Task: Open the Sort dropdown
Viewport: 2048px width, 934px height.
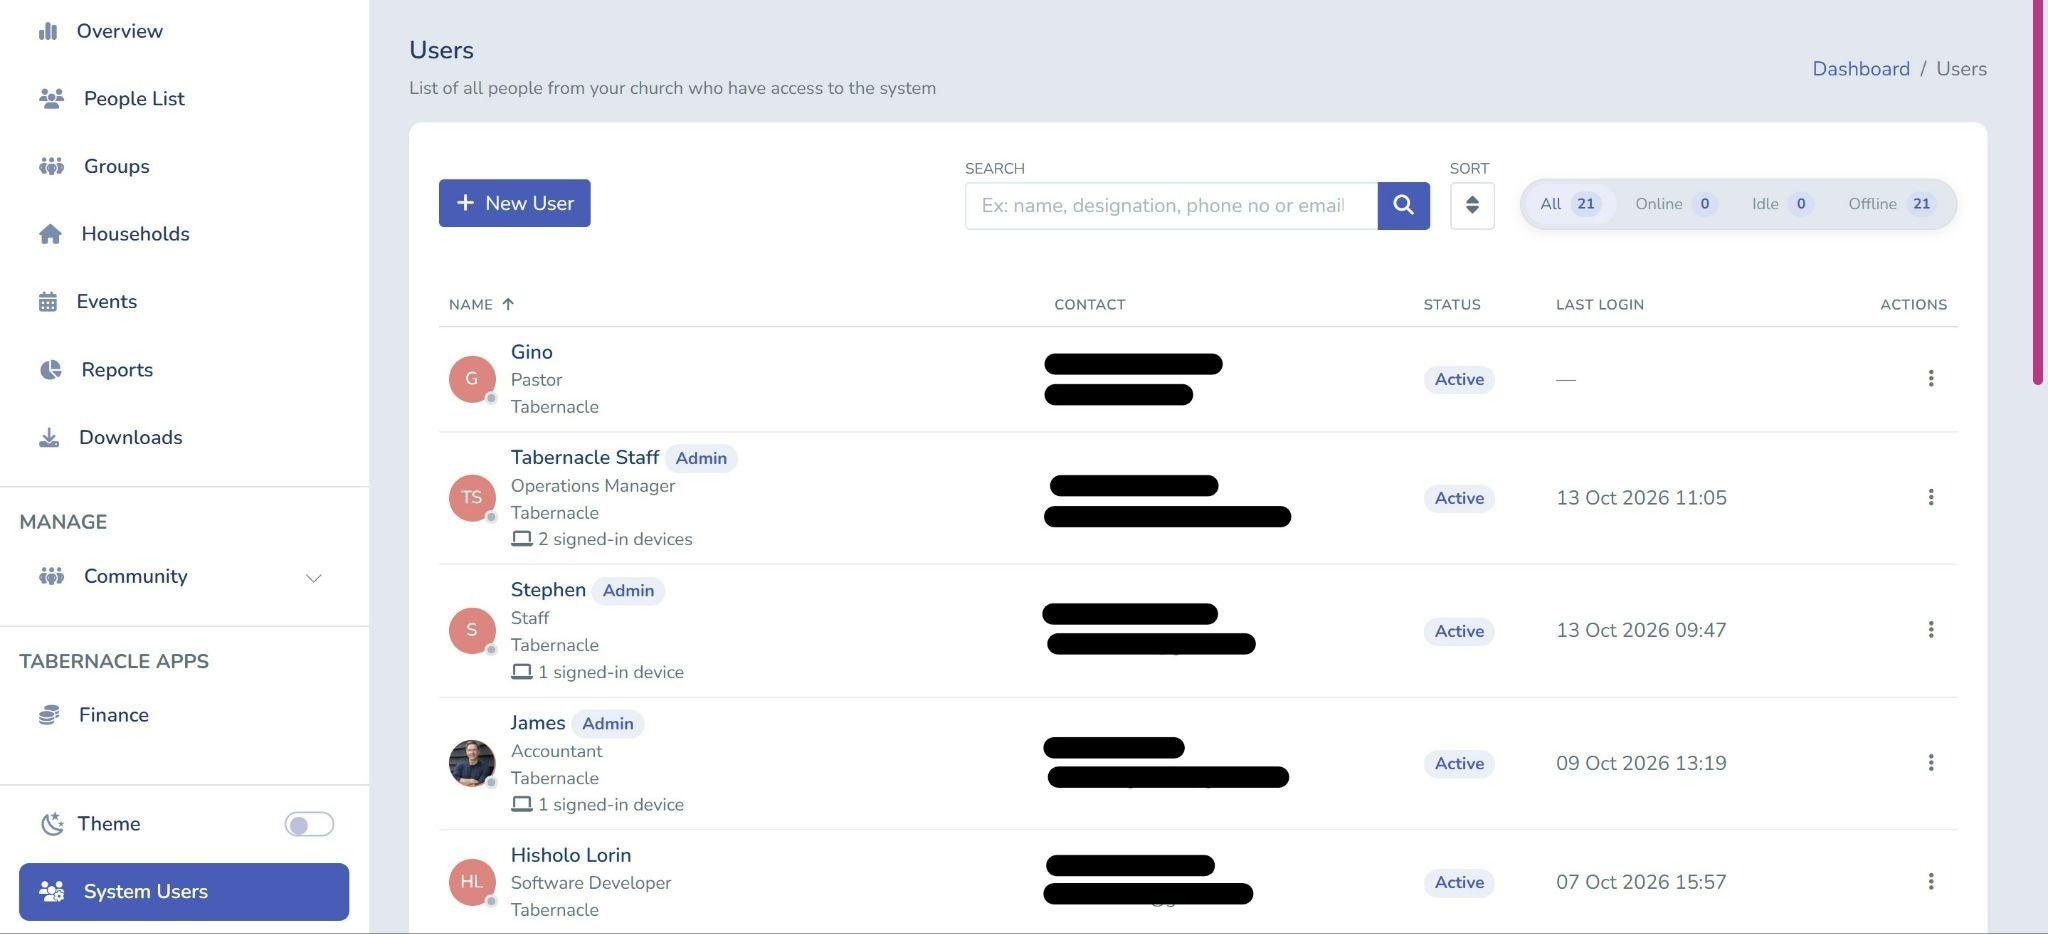Action: tap(1472, 205)
